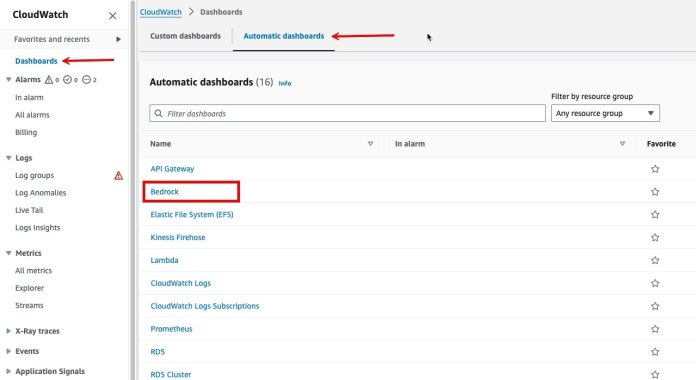Viewport: 696px width, 380px height.
Task: Expand the X-Ray traces section
Action: (x=8, y=331)
